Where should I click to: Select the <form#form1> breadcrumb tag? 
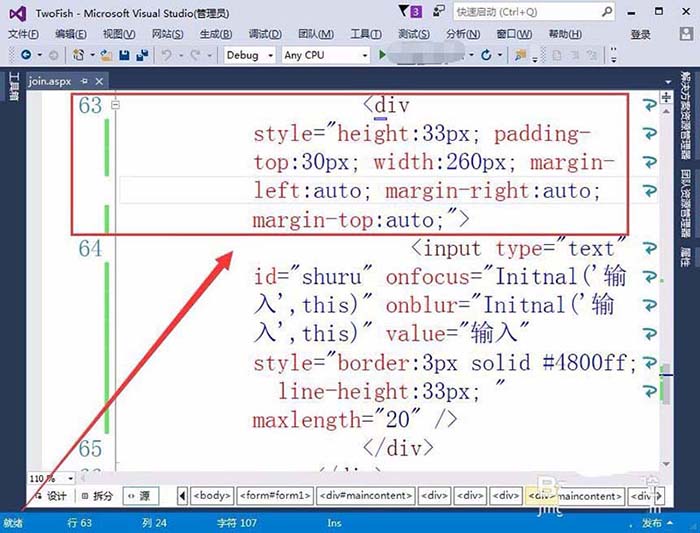pyautogui.click(x=275, y=496)
